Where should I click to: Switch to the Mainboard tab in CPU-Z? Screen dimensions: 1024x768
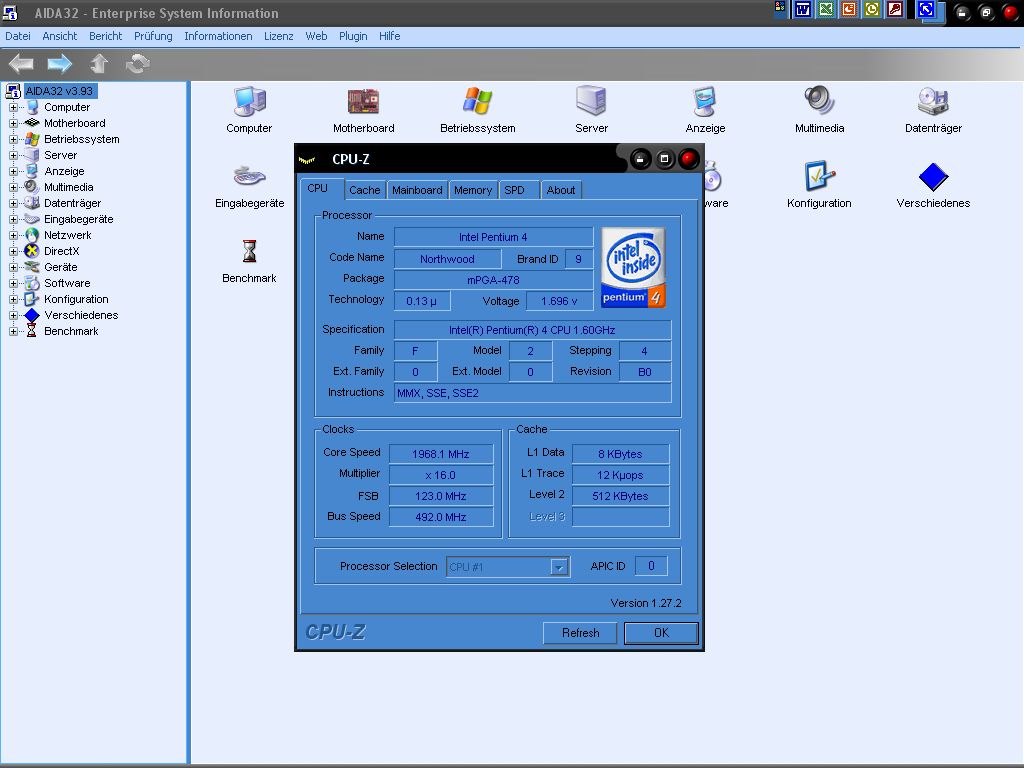click(417, 190)
